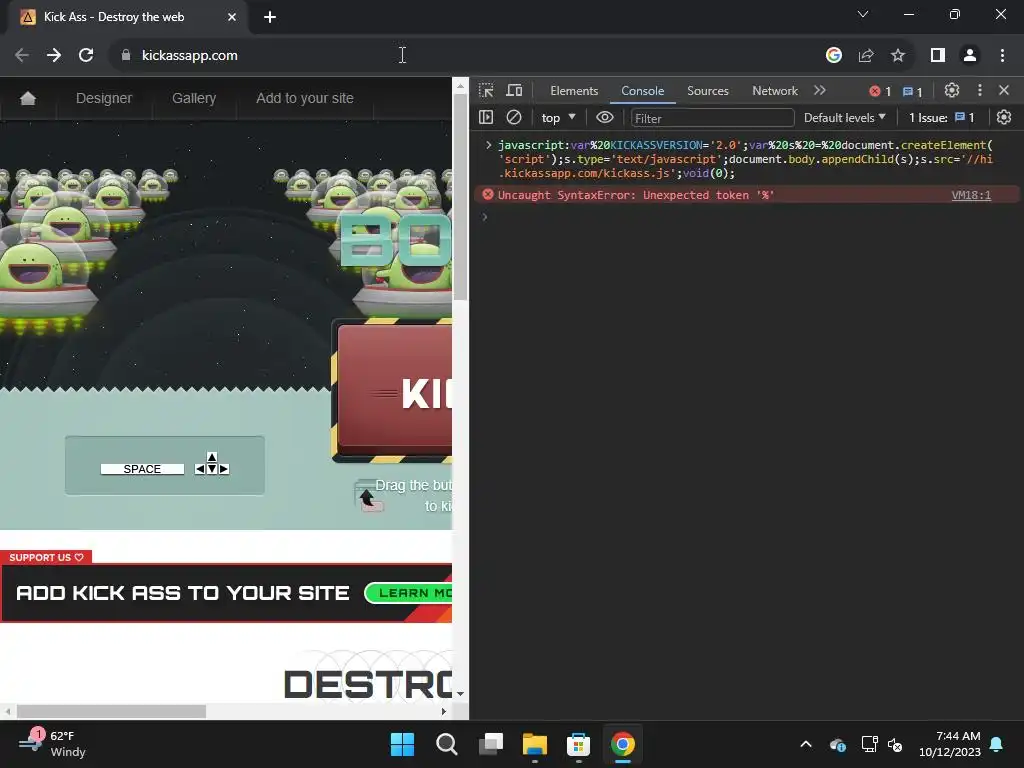This screenshot has height=768, width=1024.
Task: Click the address bar URL
Action: click(189, 56)
